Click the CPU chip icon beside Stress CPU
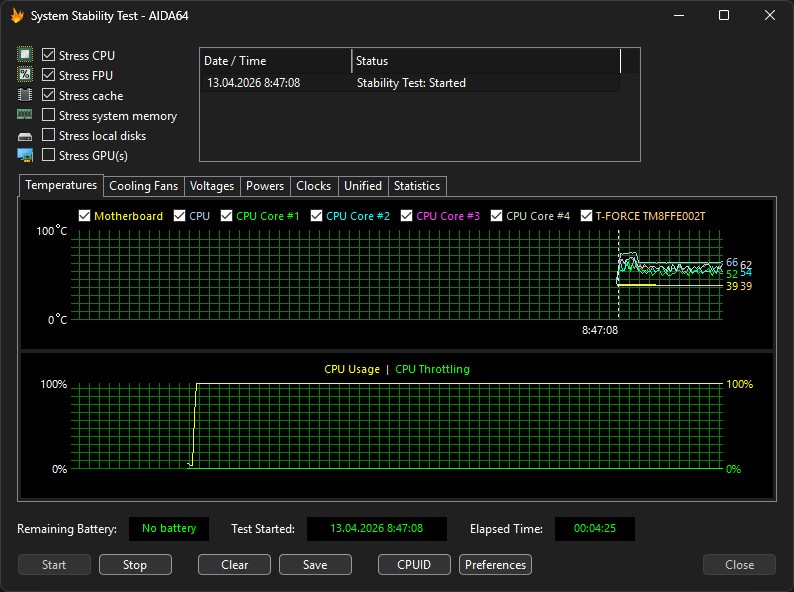Viewport: 794px width, 592px height. click(x=25, y=54)
